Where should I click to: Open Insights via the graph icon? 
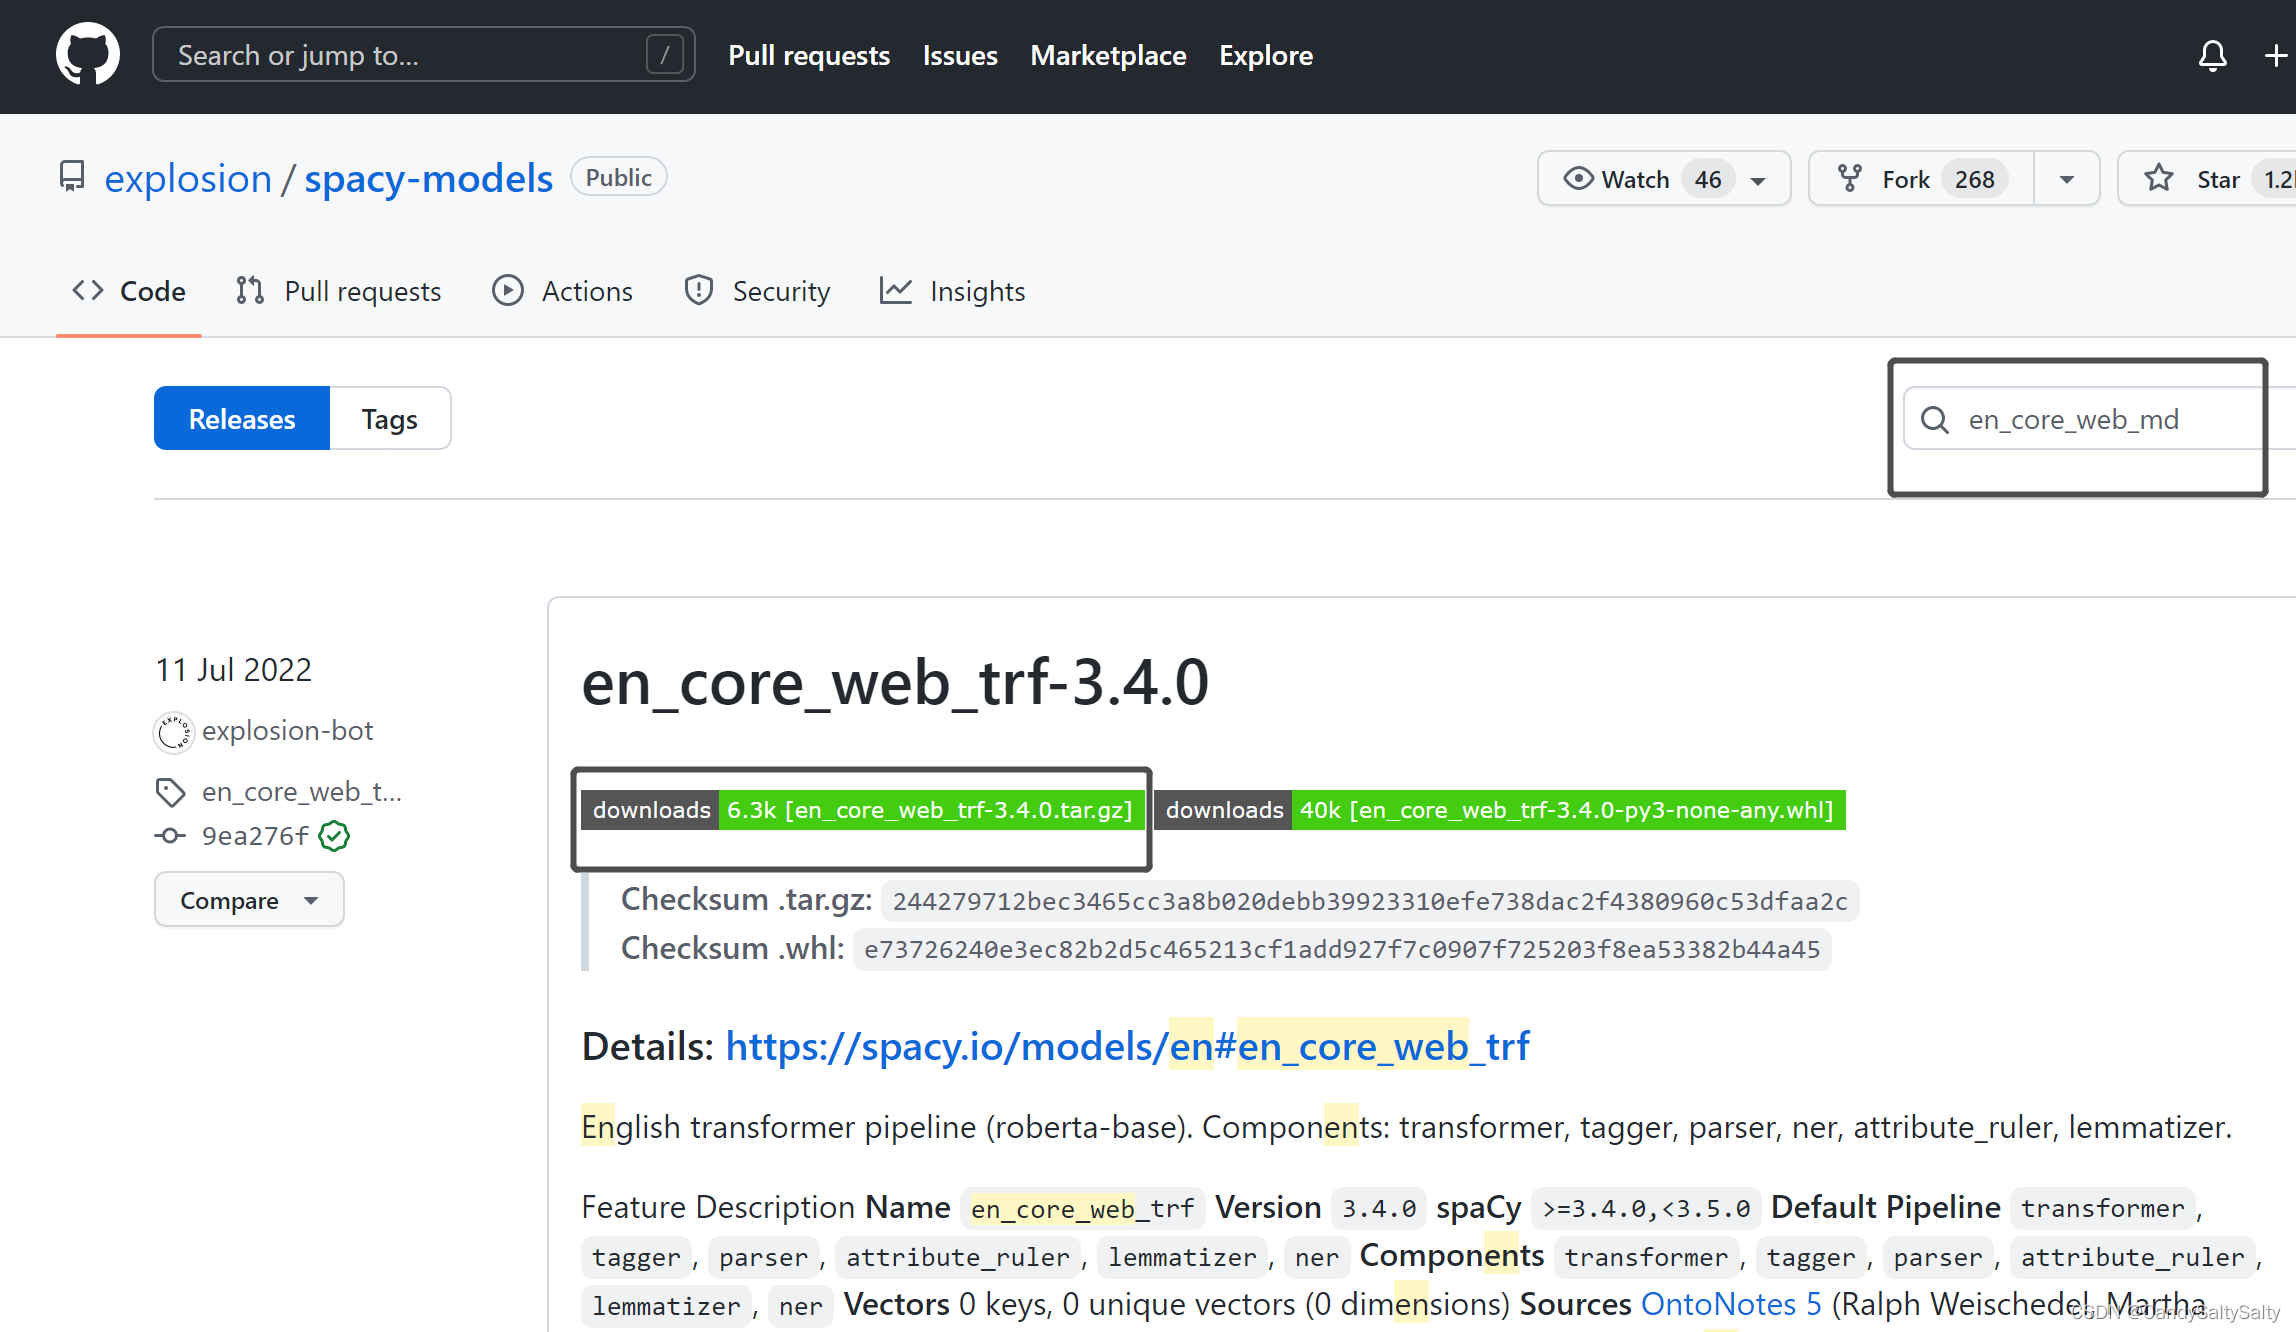coord(896,290)
